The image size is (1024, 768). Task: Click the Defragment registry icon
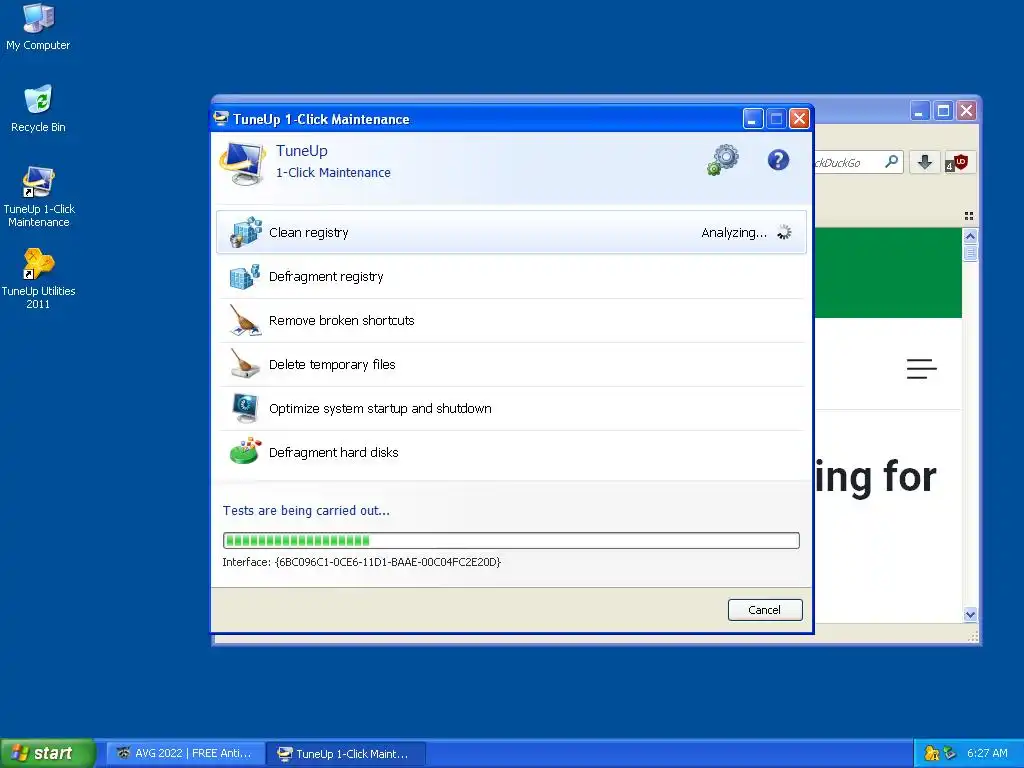pyautogui.click(x=245, y=277)
